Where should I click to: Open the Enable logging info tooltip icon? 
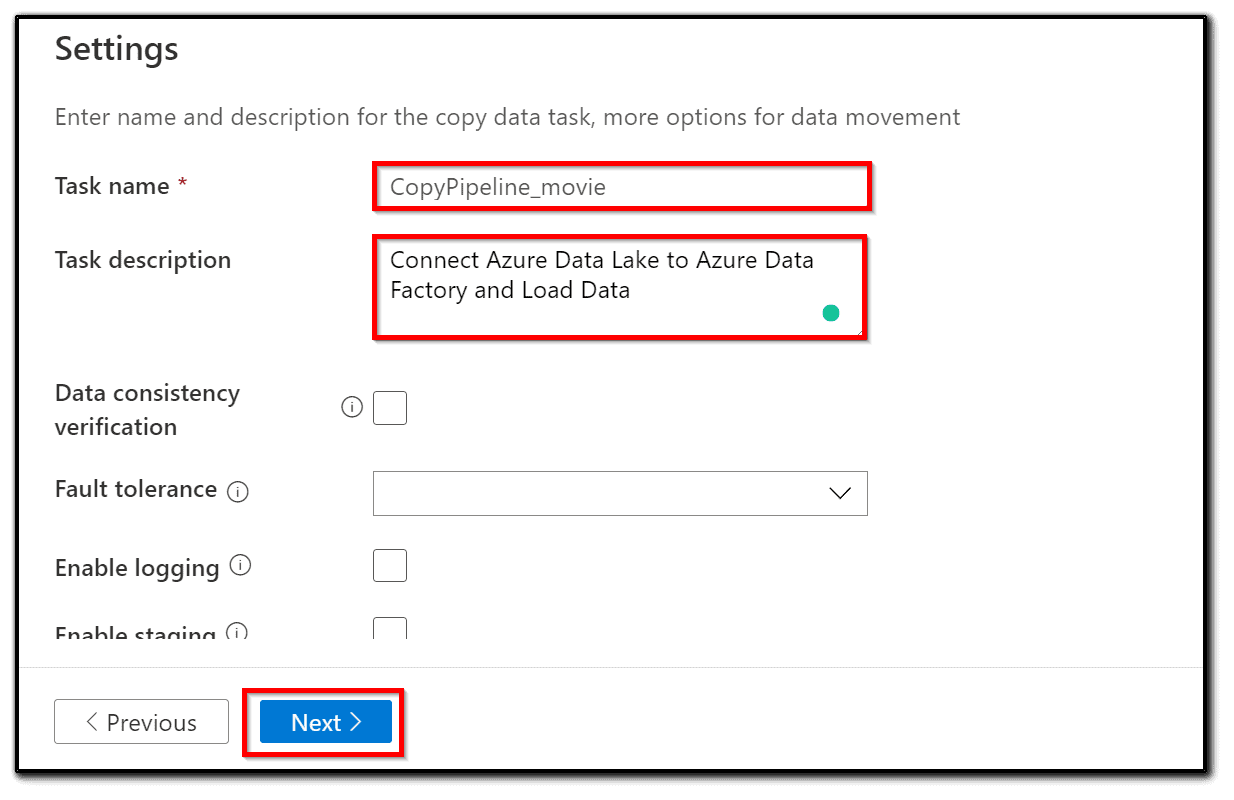point(240,566)
